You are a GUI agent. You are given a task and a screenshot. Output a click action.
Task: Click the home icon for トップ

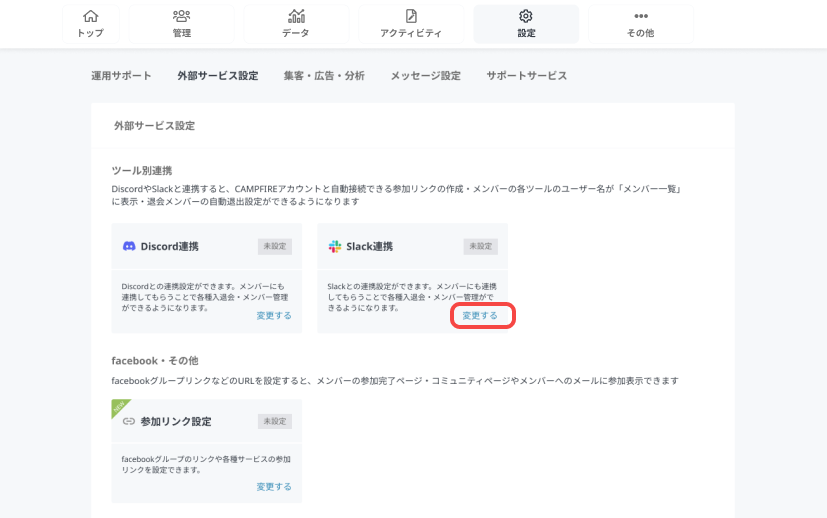tap(90, 16)
